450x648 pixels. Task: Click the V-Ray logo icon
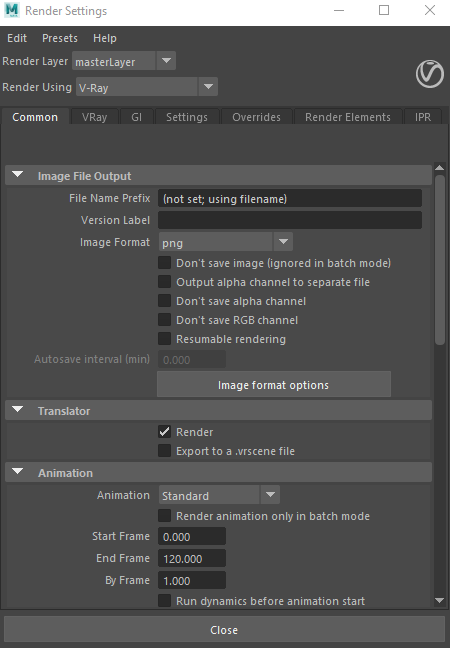point(430,74)
